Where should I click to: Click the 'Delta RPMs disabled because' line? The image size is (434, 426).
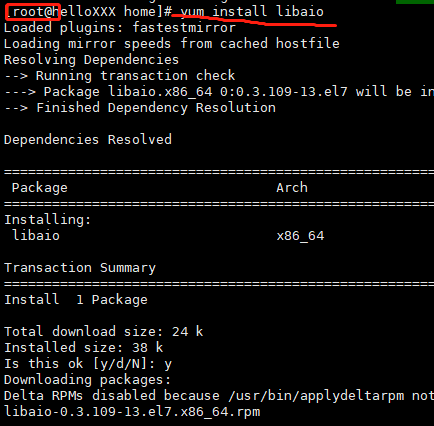click(219, 396)
